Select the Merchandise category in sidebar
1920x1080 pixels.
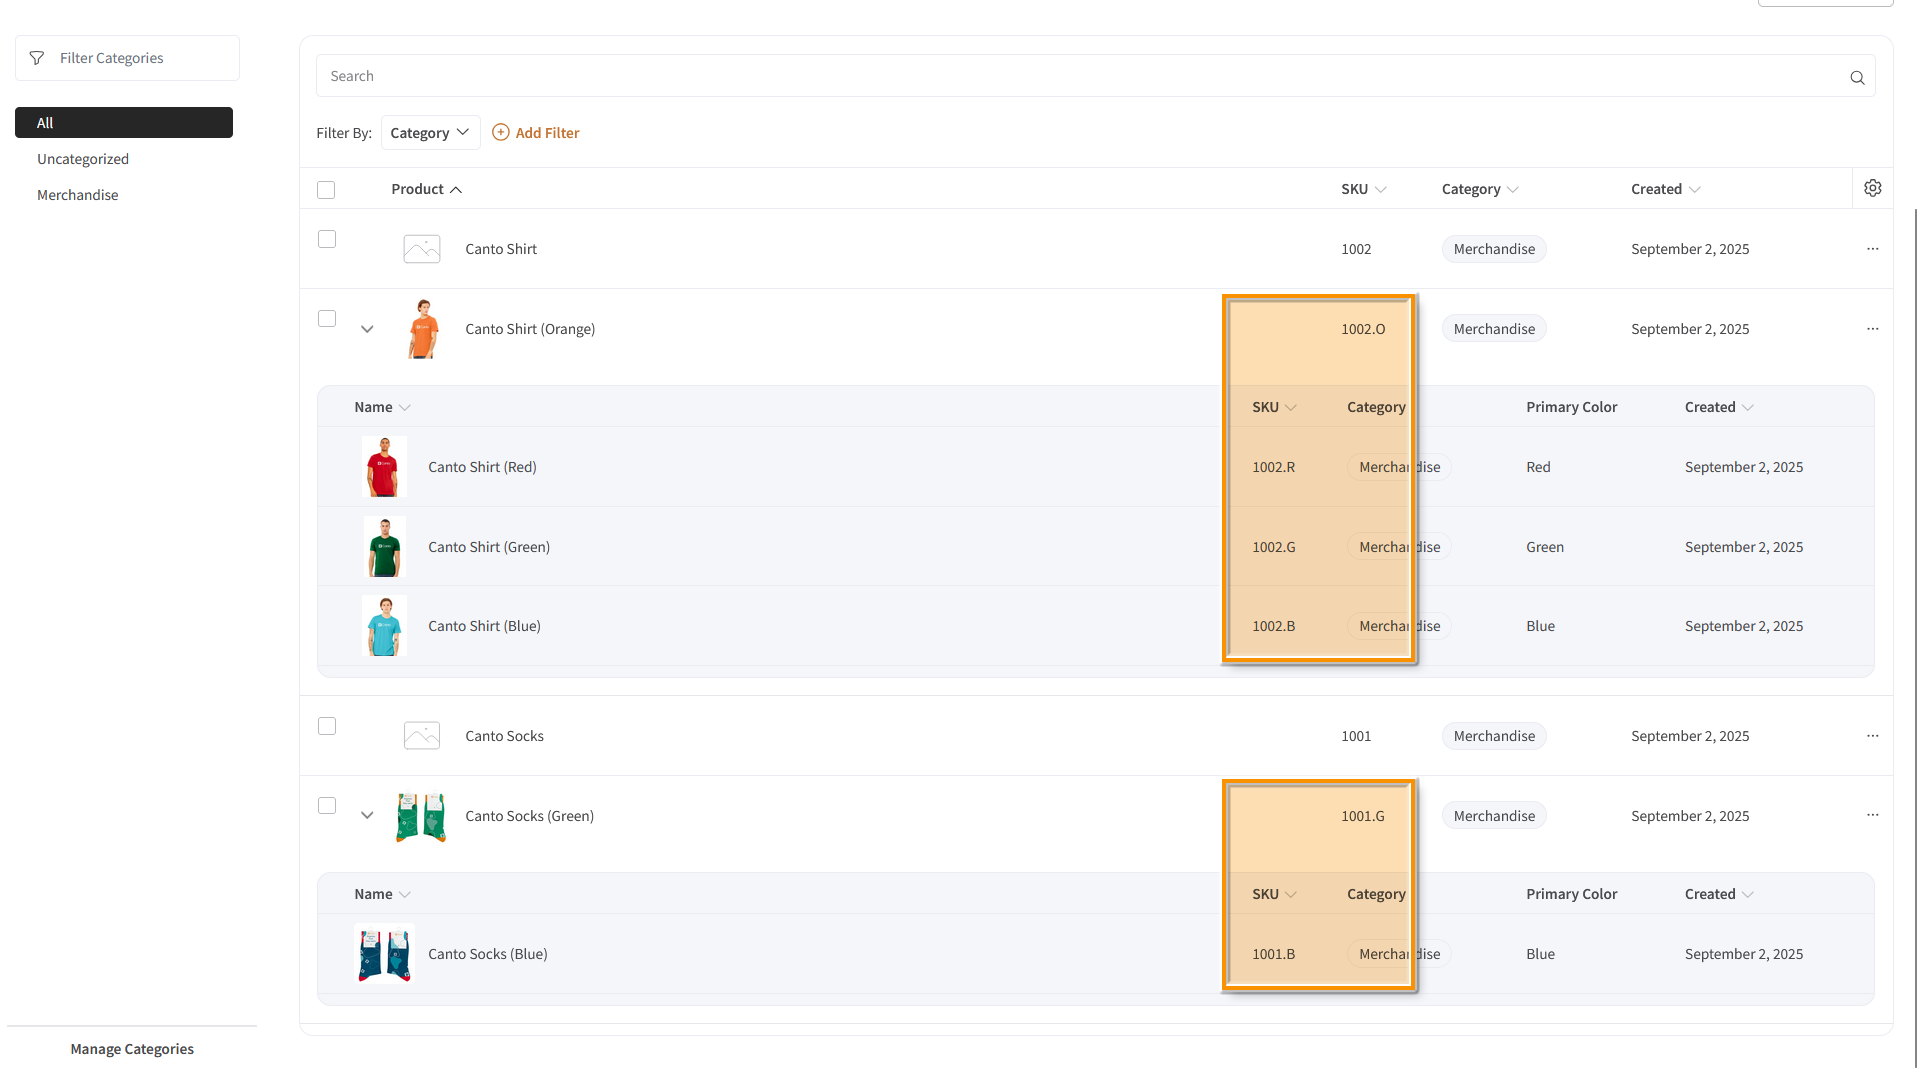click(x=78, y=195)
